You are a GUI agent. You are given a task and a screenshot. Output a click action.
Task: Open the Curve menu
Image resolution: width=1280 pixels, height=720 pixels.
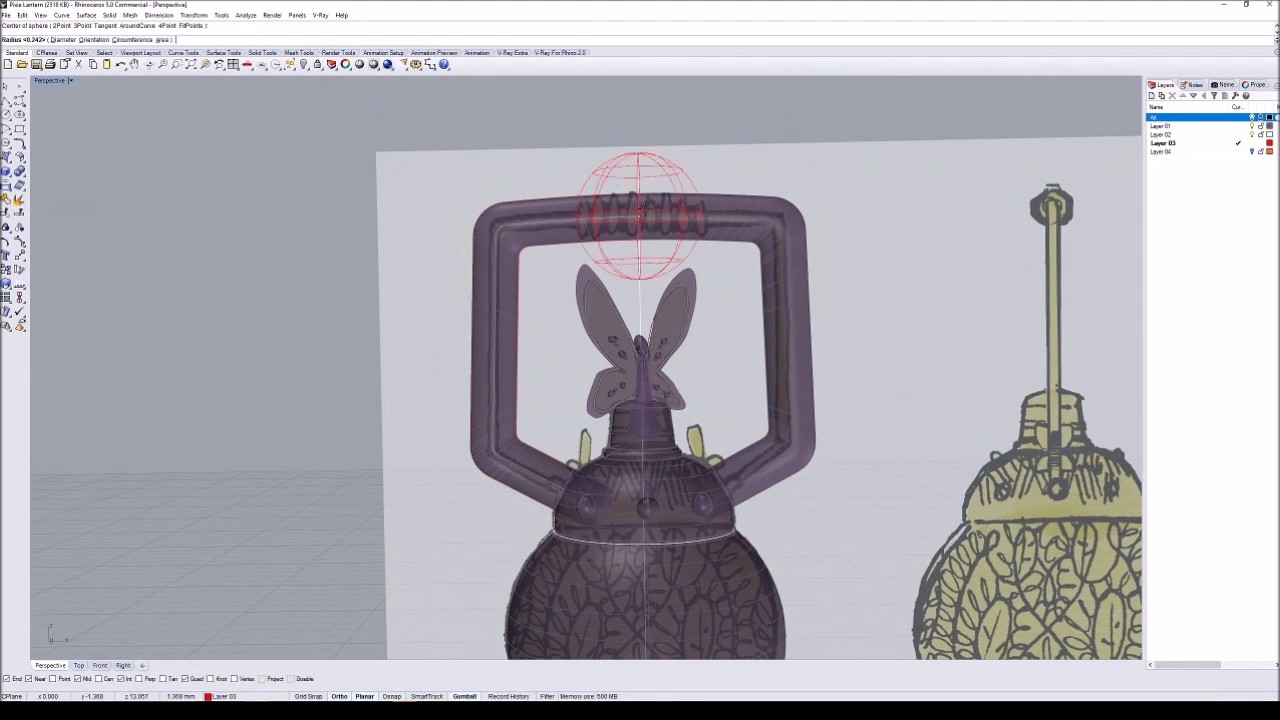coord(61,15)
